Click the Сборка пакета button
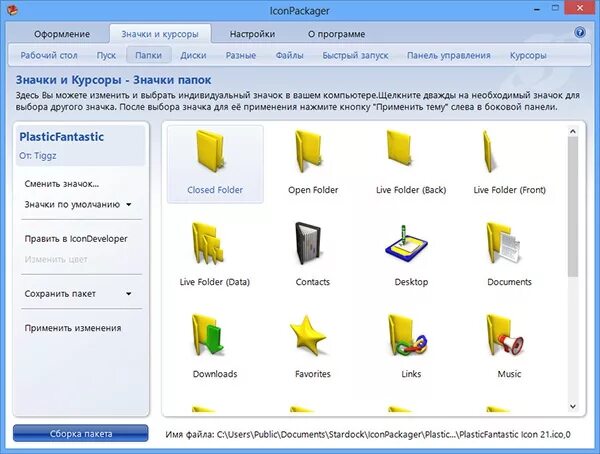This screenshot has height=454, width=600. [81, 433]
